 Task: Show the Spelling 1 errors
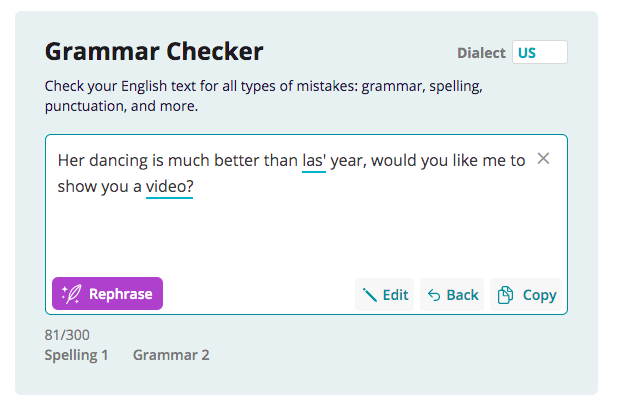click(x=76, y=355)
